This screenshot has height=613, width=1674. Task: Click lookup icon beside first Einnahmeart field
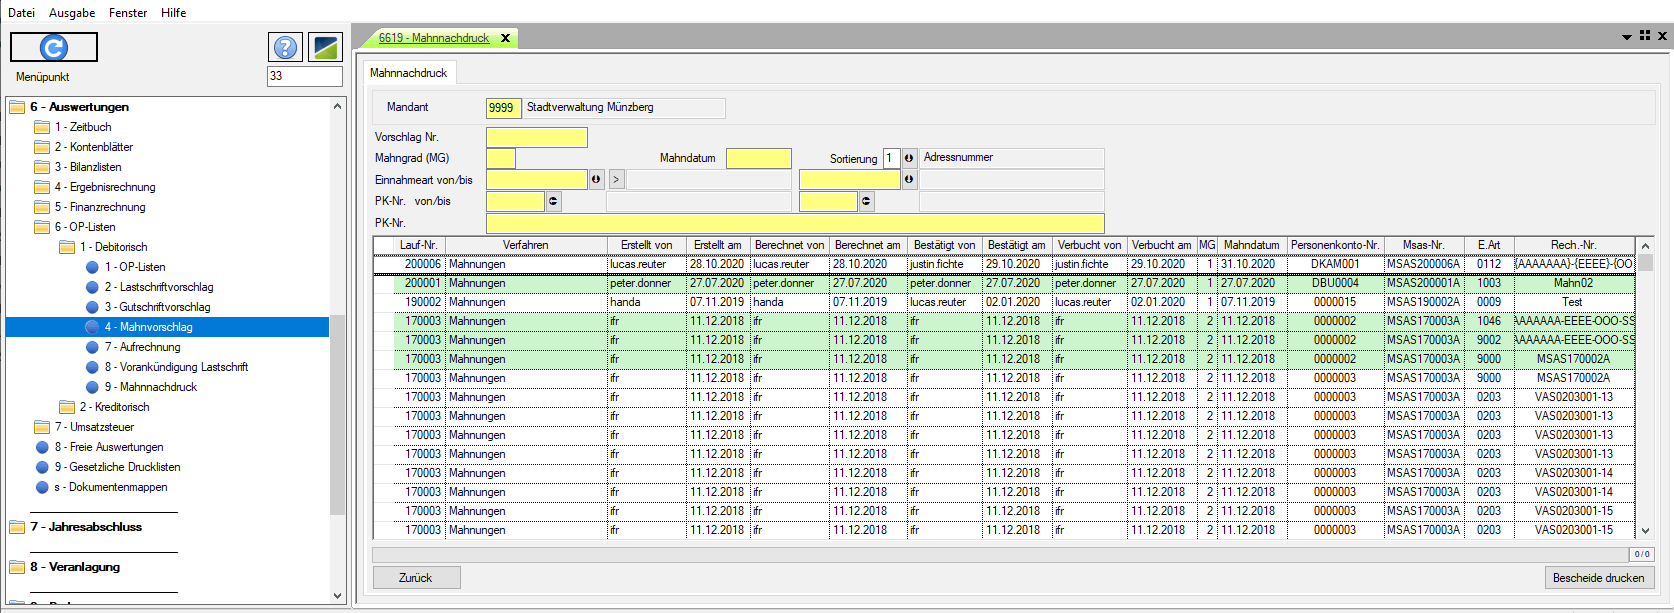coord(596,180)
